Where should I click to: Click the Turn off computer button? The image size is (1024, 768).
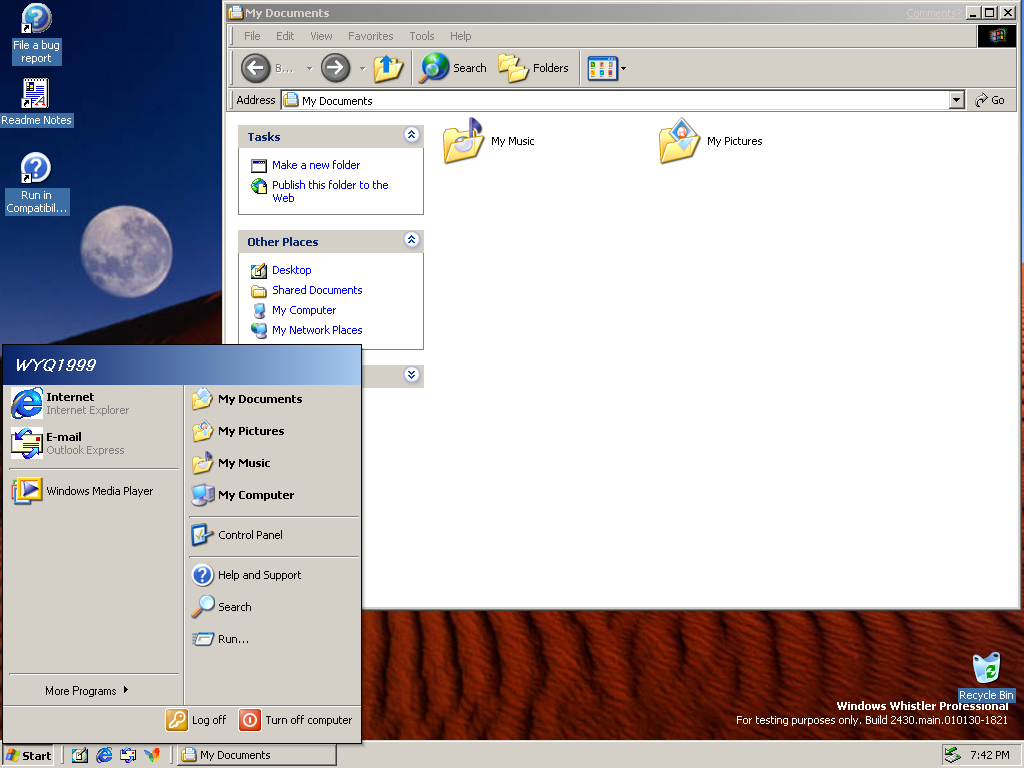pyautogui.click(x=295, y=720)
